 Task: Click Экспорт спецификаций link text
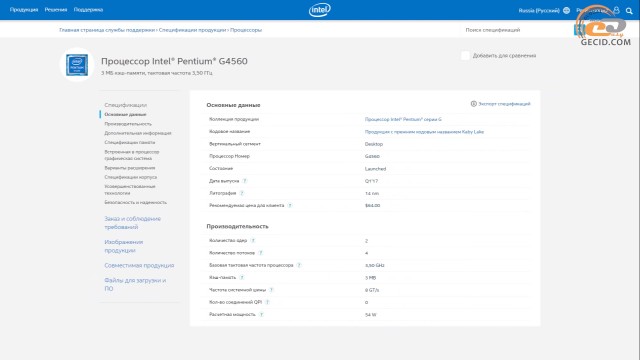coord(504,104)
